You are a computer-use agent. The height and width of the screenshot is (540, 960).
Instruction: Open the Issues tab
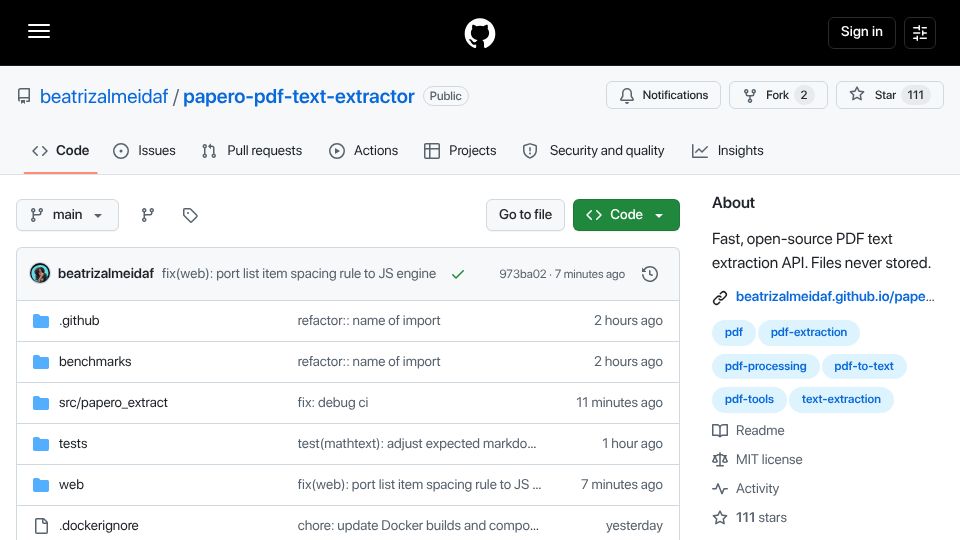point(144,151)
